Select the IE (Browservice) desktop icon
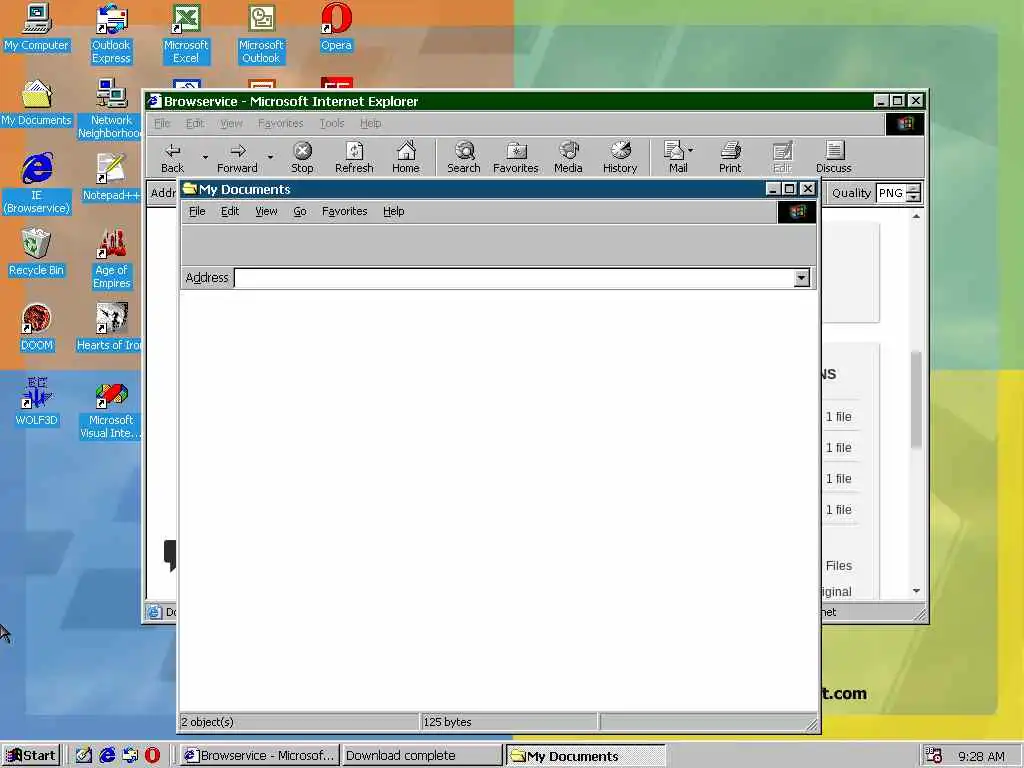 pyautogui.click(x=37, y=184)
